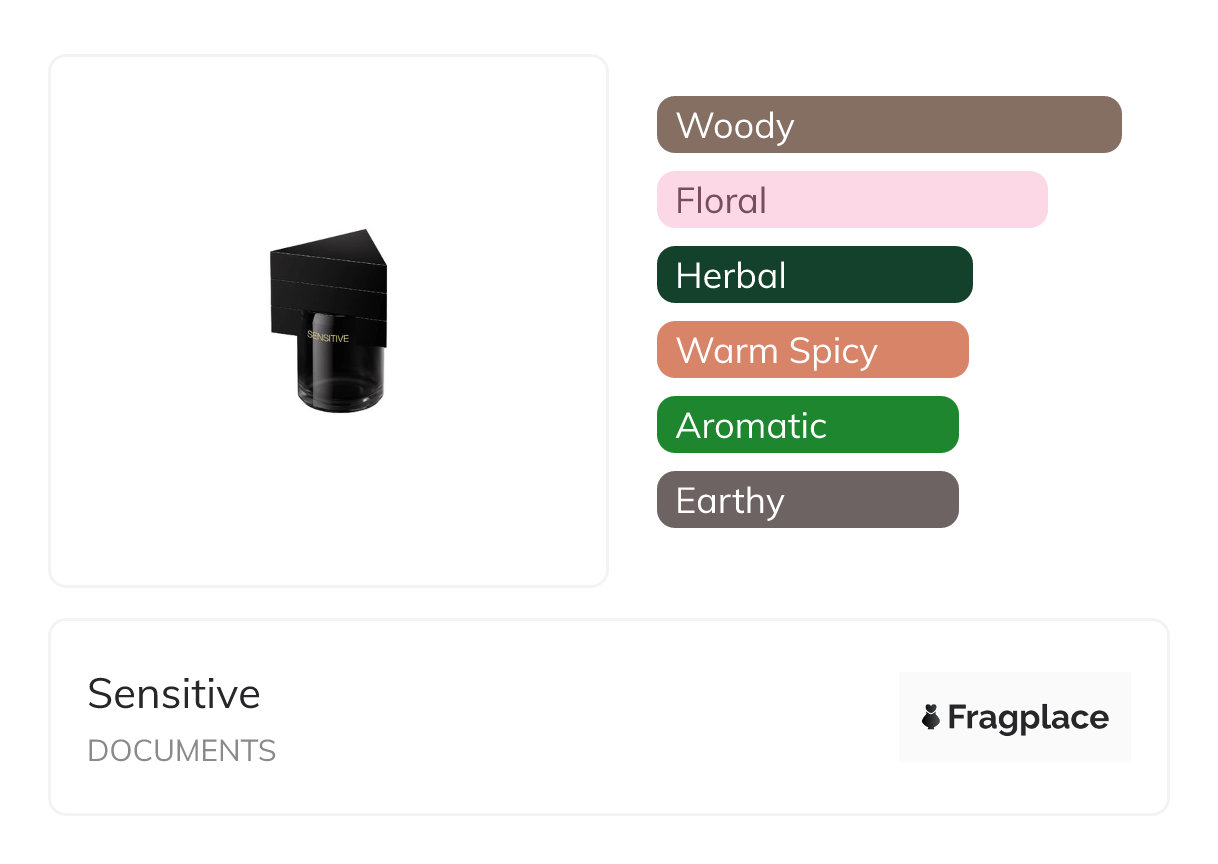The height and width of the screenshot is (864, 1218).
Task: Click the Fragplace wordmark text
Action: coord(1028,718)
